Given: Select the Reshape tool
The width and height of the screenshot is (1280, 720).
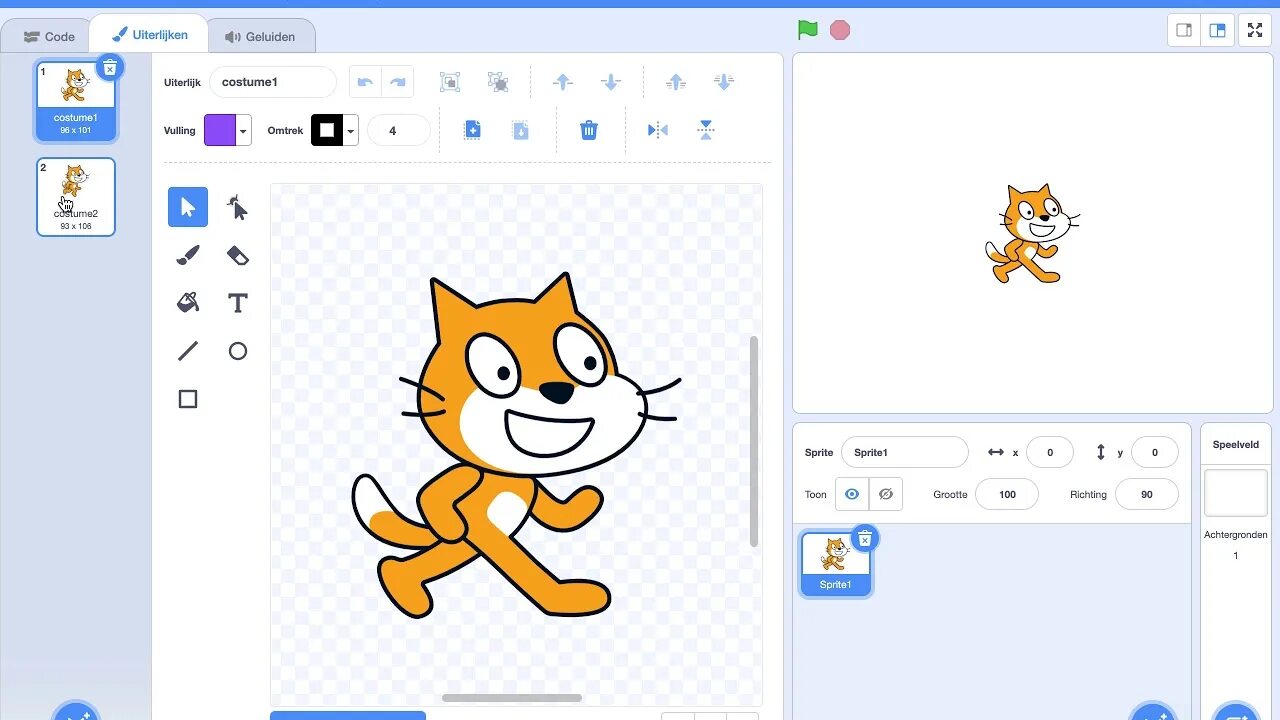Looking at the screenshot, I should (237, 207).
